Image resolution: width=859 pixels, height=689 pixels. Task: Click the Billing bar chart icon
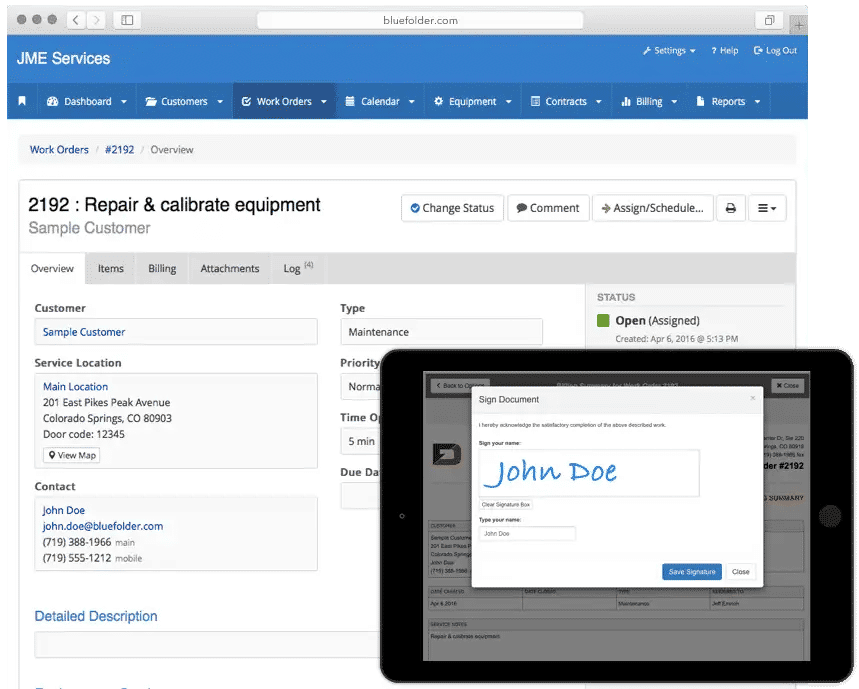(626, 101)
